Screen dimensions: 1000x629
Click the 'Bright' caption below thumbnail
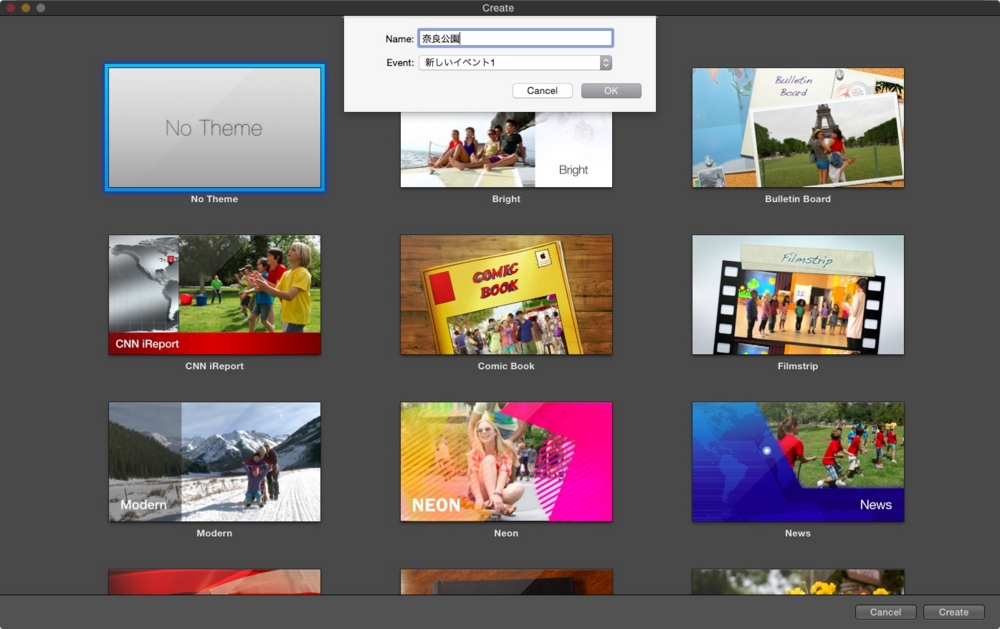506,199
